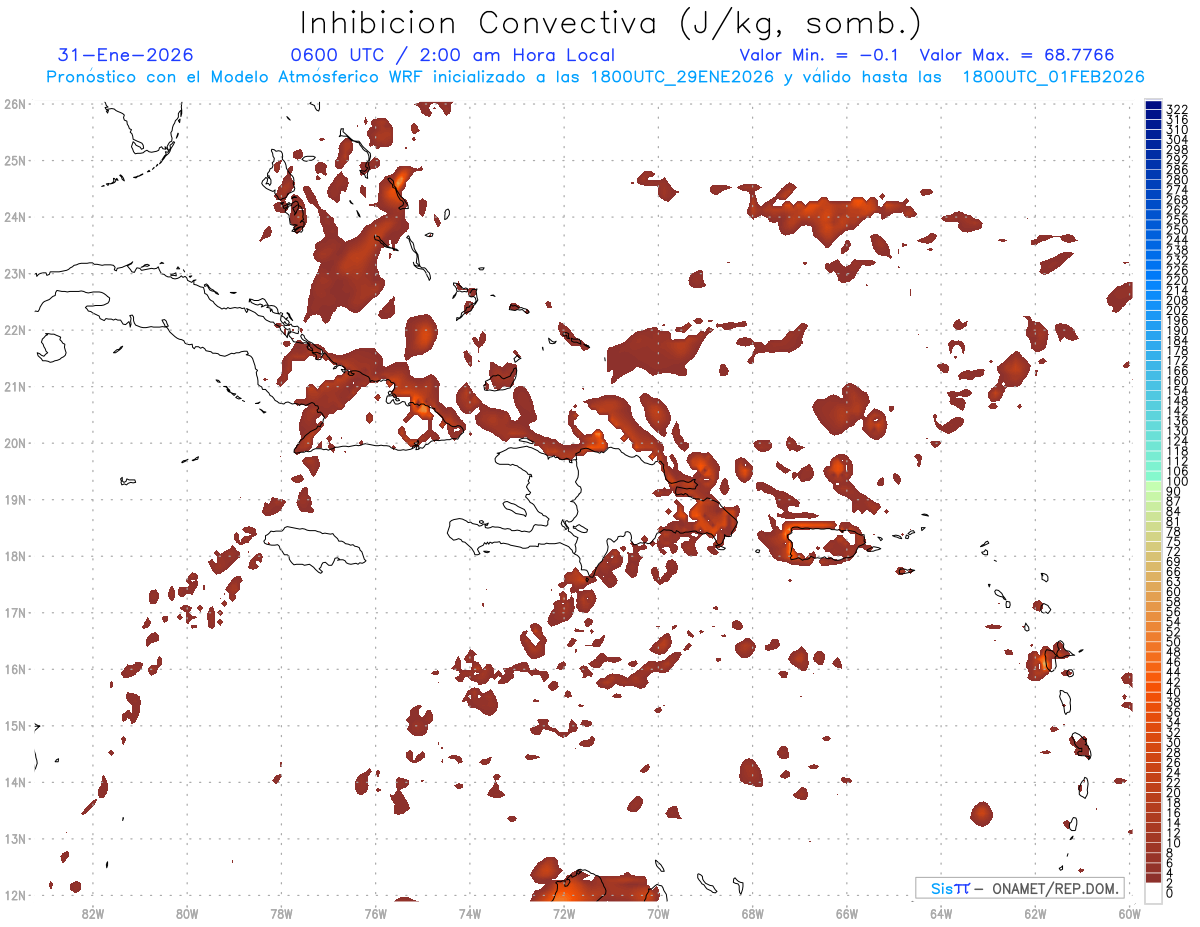Viewport: 1200px width, 927px height.
Task: Click the "SisTT – ONAMET/REP.DOM." credit box
Action: pyautogui.click(x=1019, y=888)
